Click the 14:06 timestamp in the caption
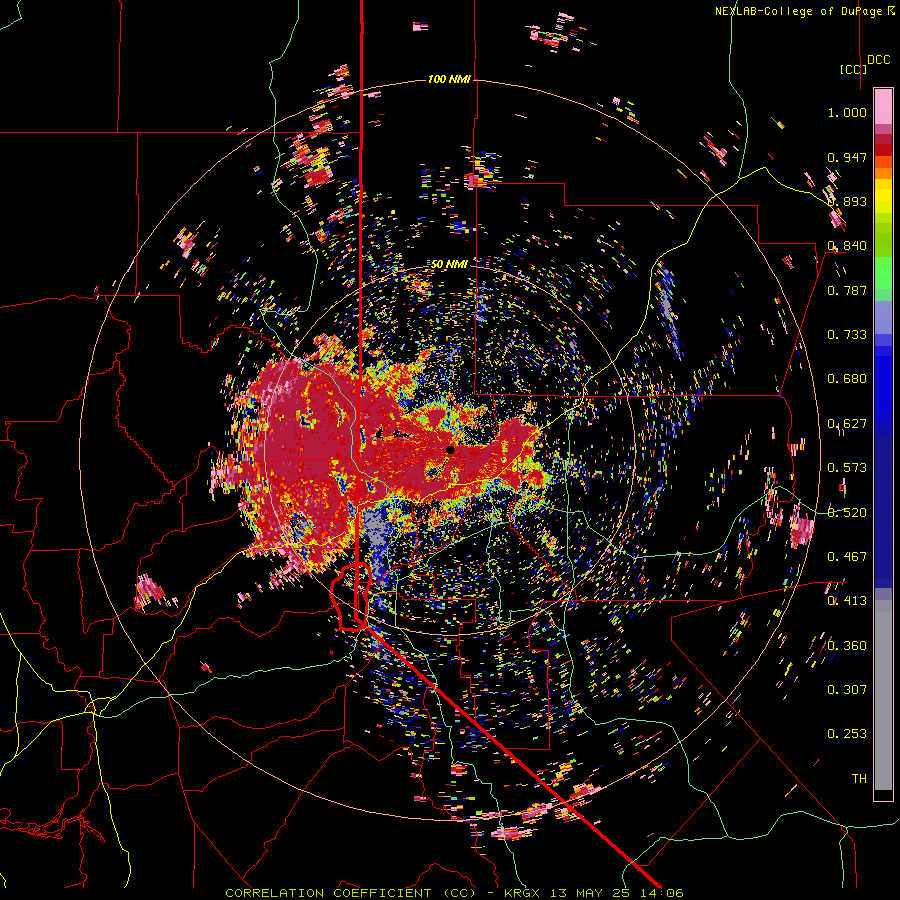 [x=664, y=893]
